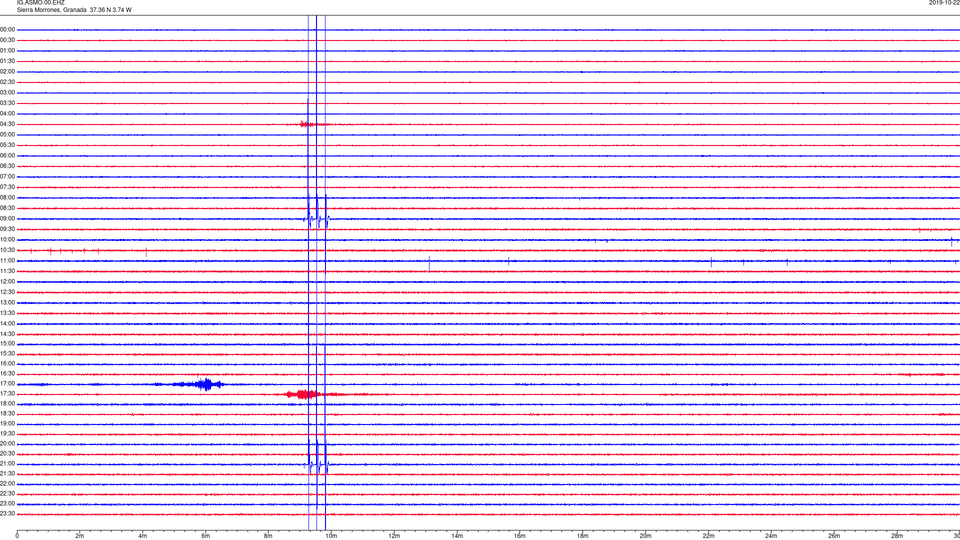
Task: Select the 14:00 trace time label
Action: point(8,323)
